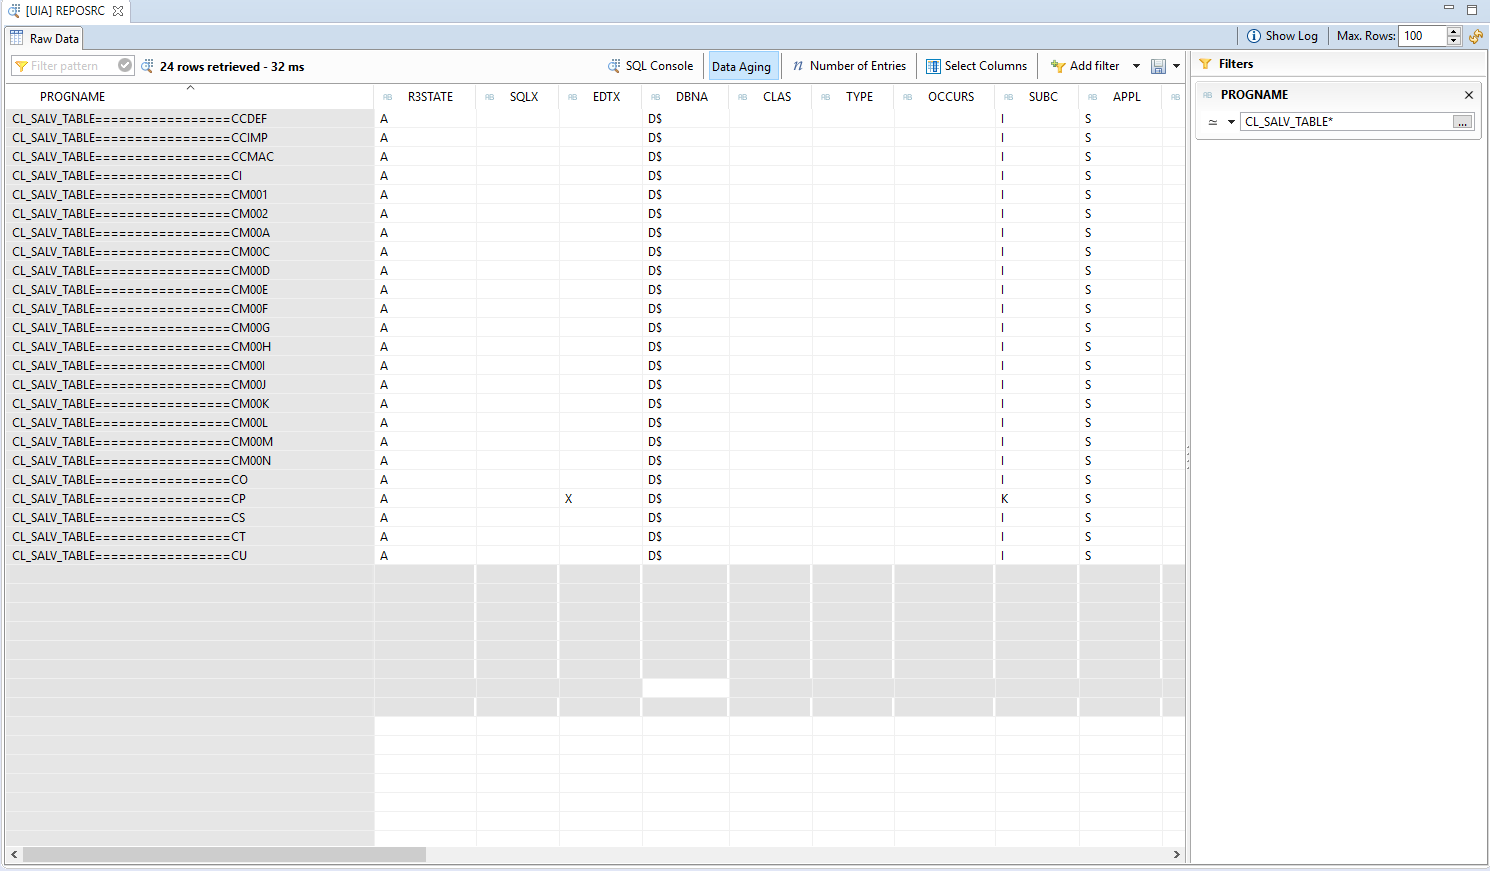Click the Number of Entries button
The width and height of the screenshot is (1490, 871).
click(848, 66)
